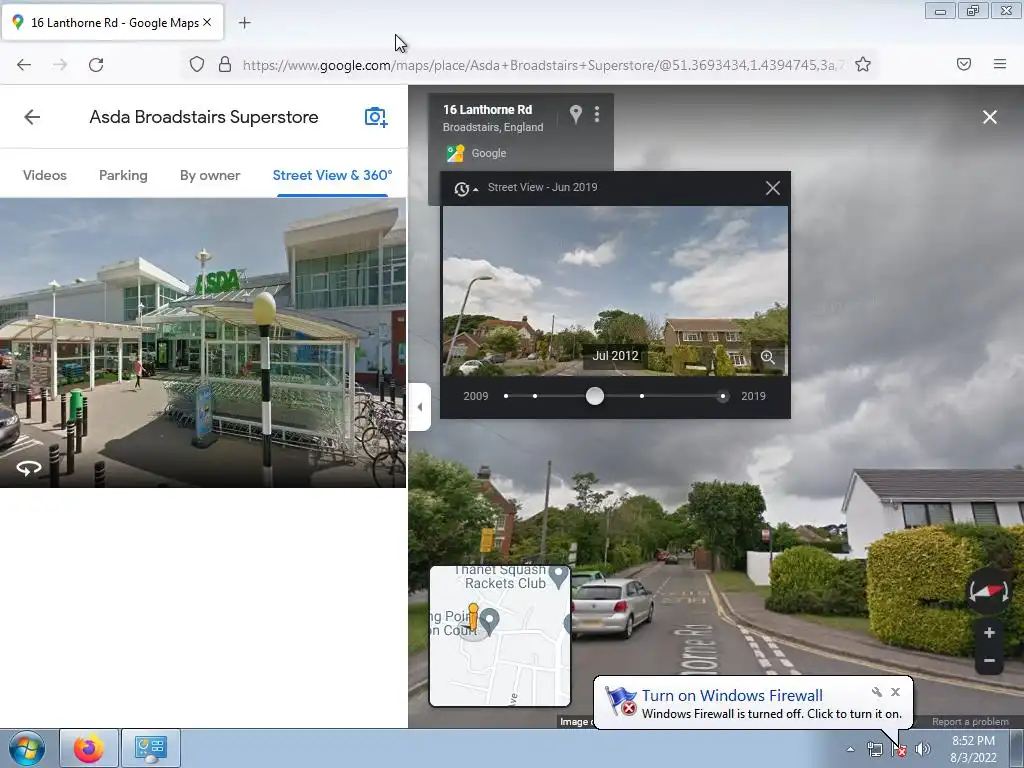
Task: Click the Thanet Squash Rackets Club pin on minimap
Action: coord(558,576)
